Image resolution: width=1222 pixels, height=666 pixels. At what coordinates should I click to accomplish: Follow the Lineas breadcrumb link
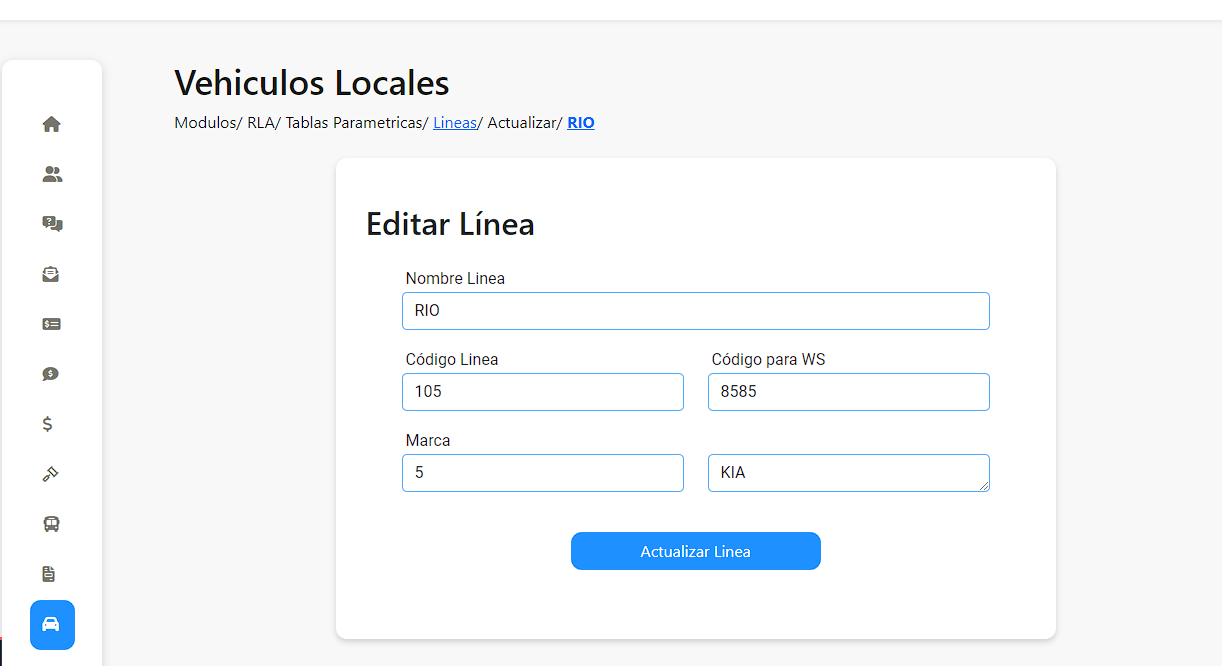tap(455, 123)
